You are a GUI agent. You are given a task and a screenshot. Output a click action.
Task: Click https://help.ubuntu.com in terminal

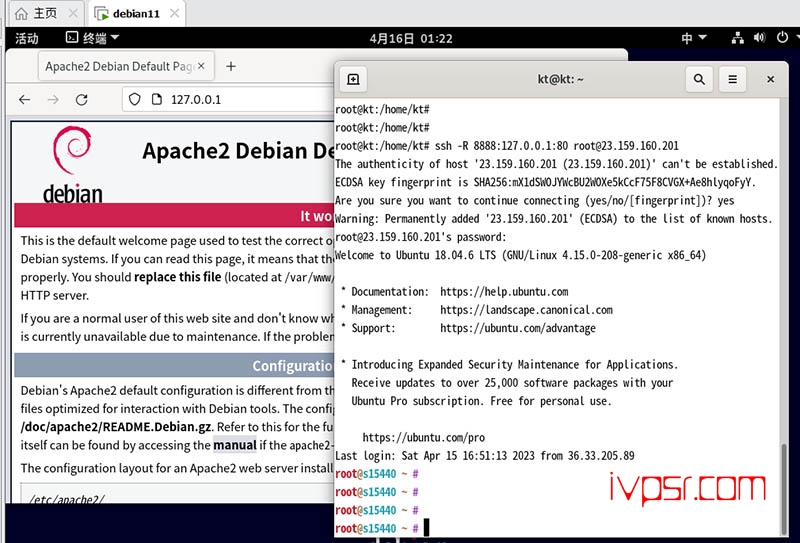point(504,292)
